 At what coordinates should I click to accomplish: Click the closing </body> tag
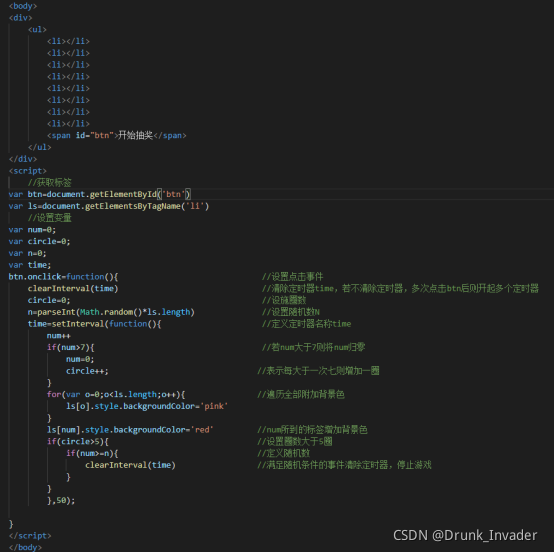(x=25, y=547)
